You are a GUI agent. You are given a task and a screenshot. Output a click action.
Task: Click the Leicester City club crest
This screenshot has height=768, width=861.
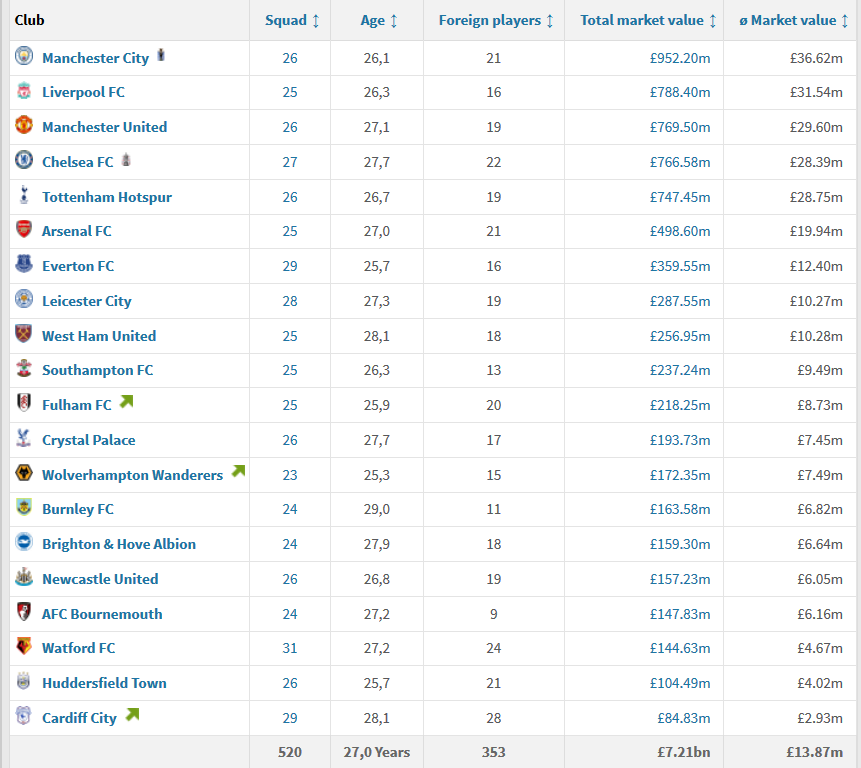pyautogui.click(x=24, y=299)
